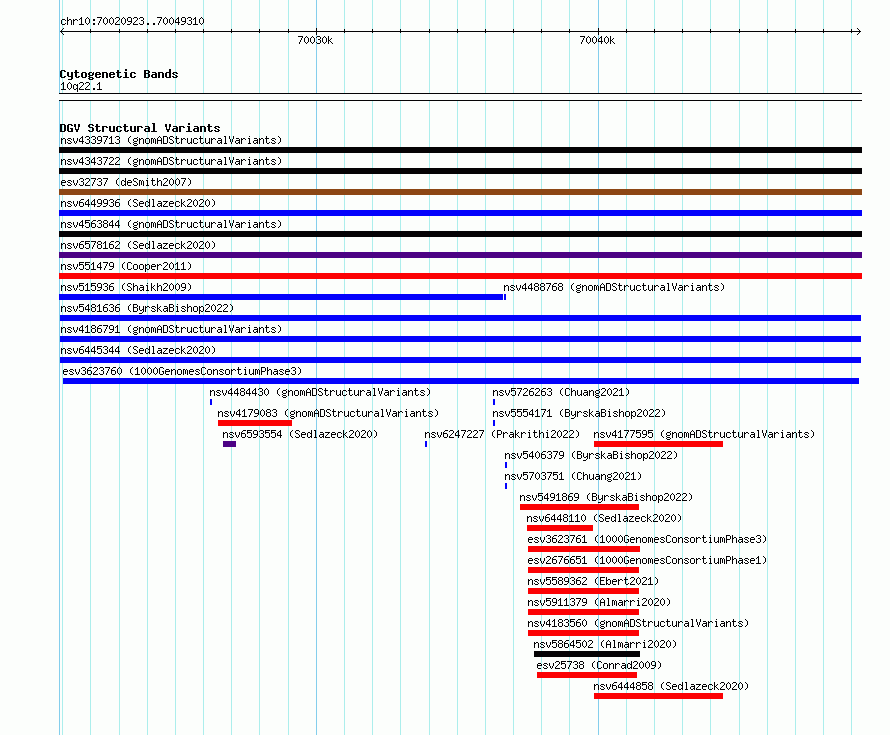Click nsv4484430 gnomAD variant label
The image size is (890, 735).
[x=320, y=392]
